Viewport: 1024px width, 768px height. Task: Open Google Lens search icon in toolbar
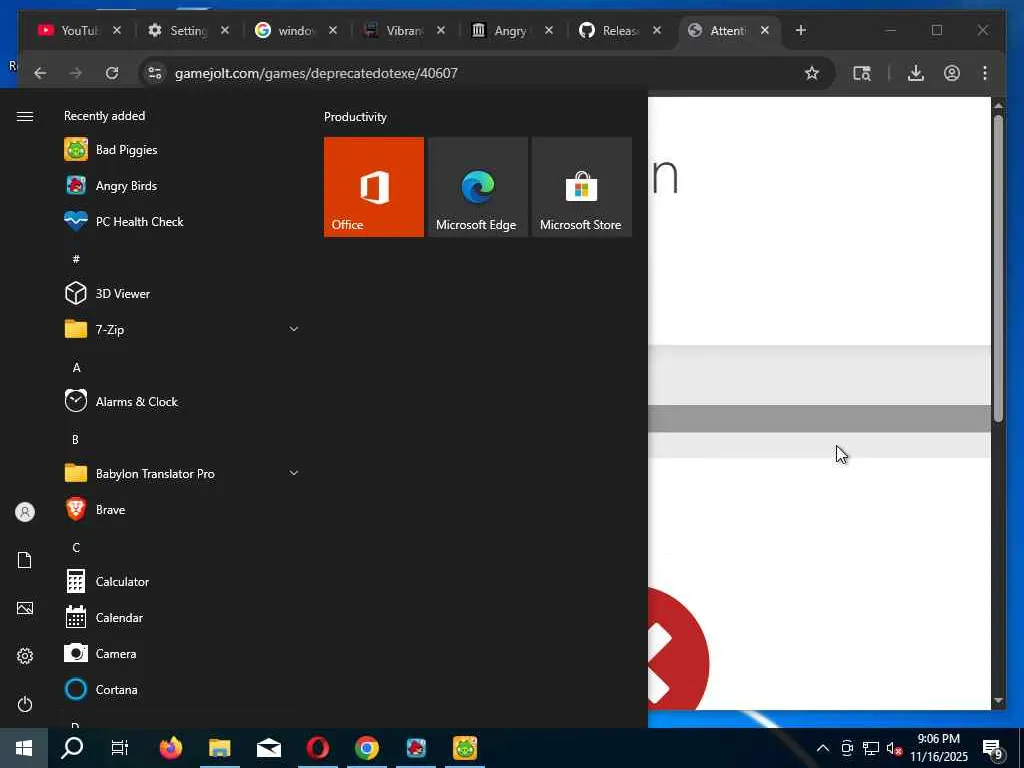click(x=861, y=72)
